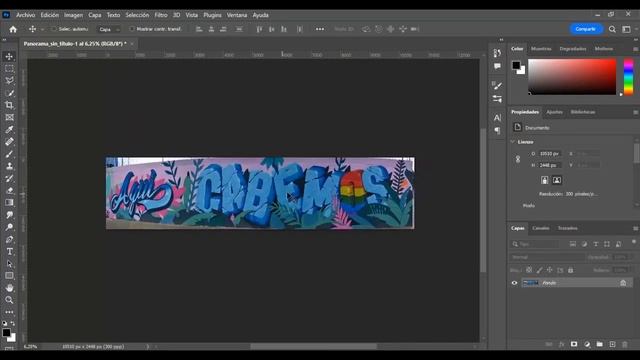Open the Capas panel flyout menu

tap(636, 228)
